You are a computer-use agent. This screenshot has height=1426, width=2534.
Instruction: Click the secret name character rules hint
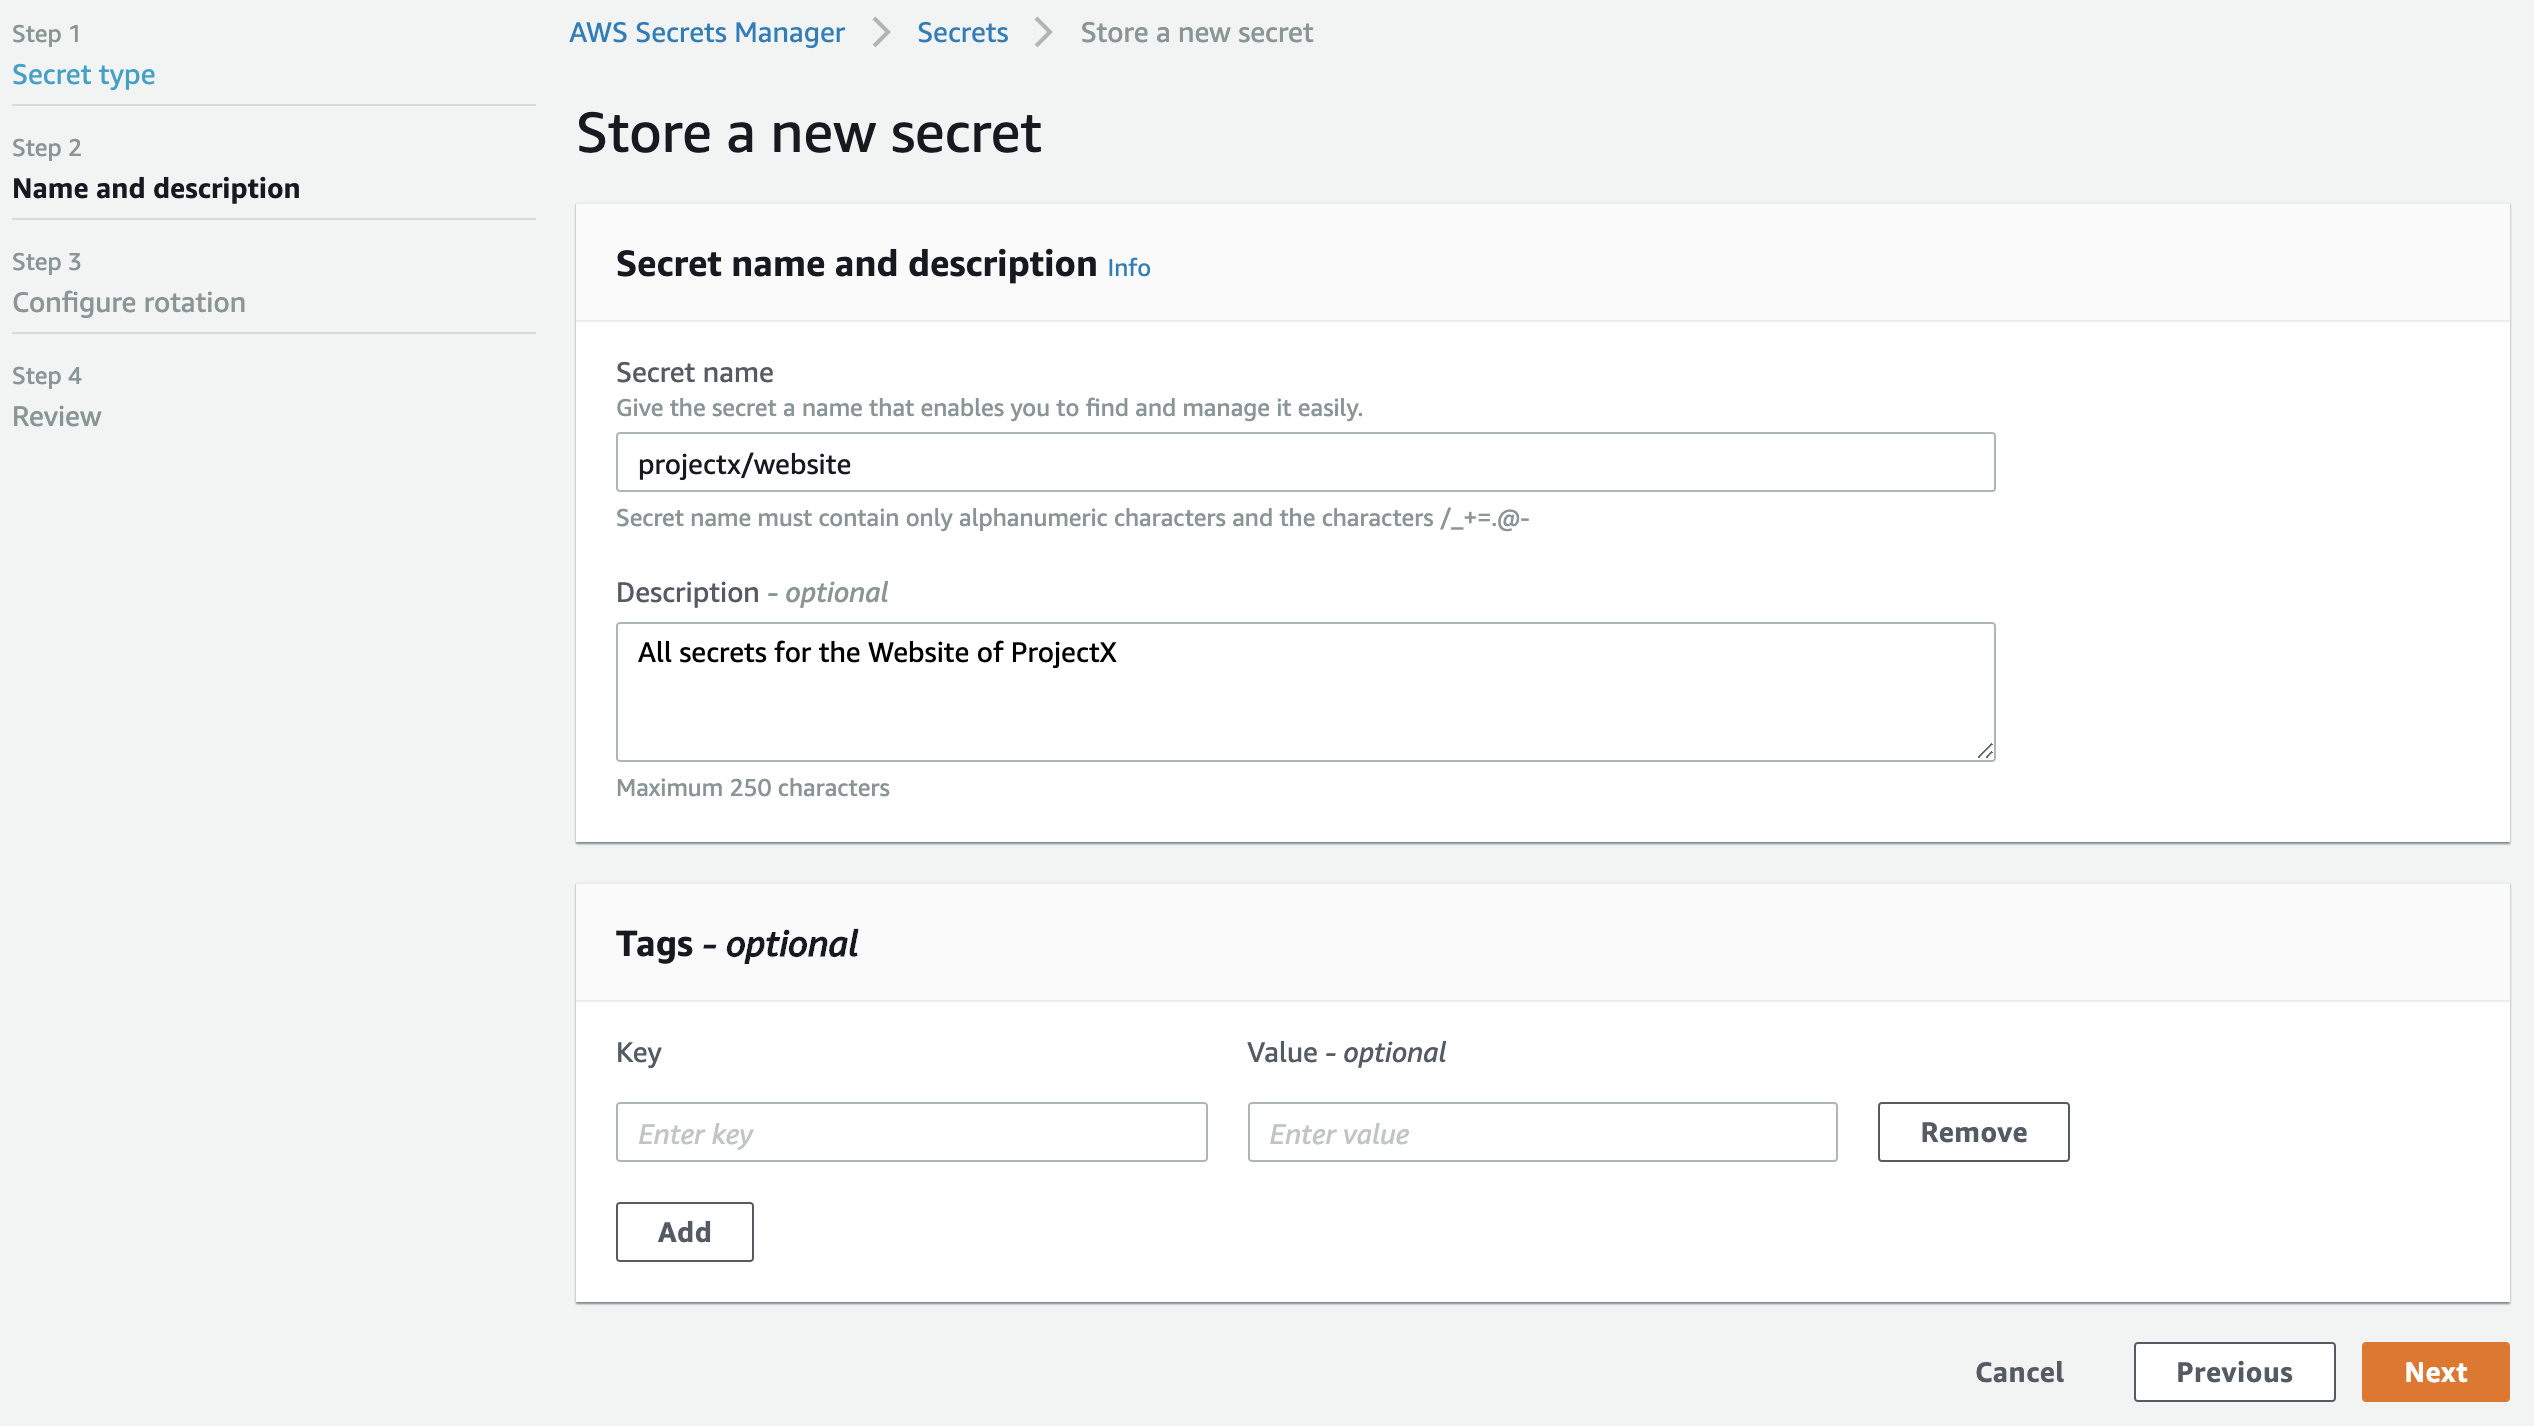(1072, 518)
